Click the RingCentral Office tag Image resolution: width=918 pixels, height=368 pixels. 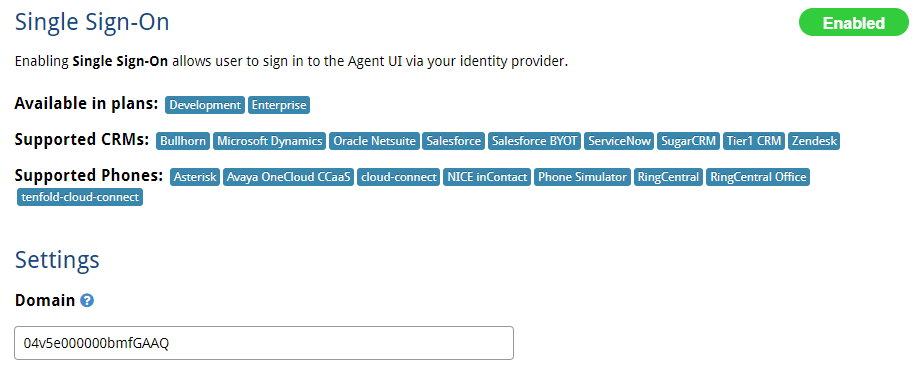click(758, 177)
